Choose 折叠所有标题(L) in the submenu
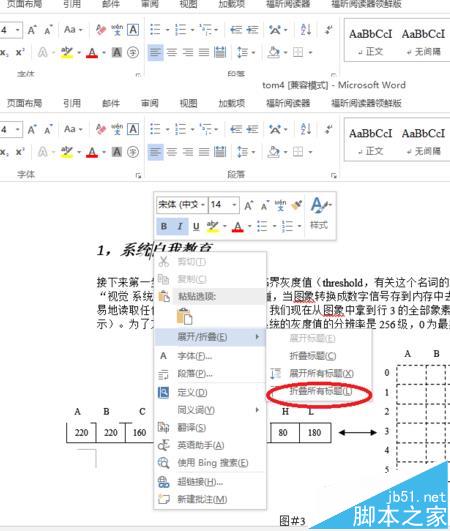The image size is (450, 531). 319,391
